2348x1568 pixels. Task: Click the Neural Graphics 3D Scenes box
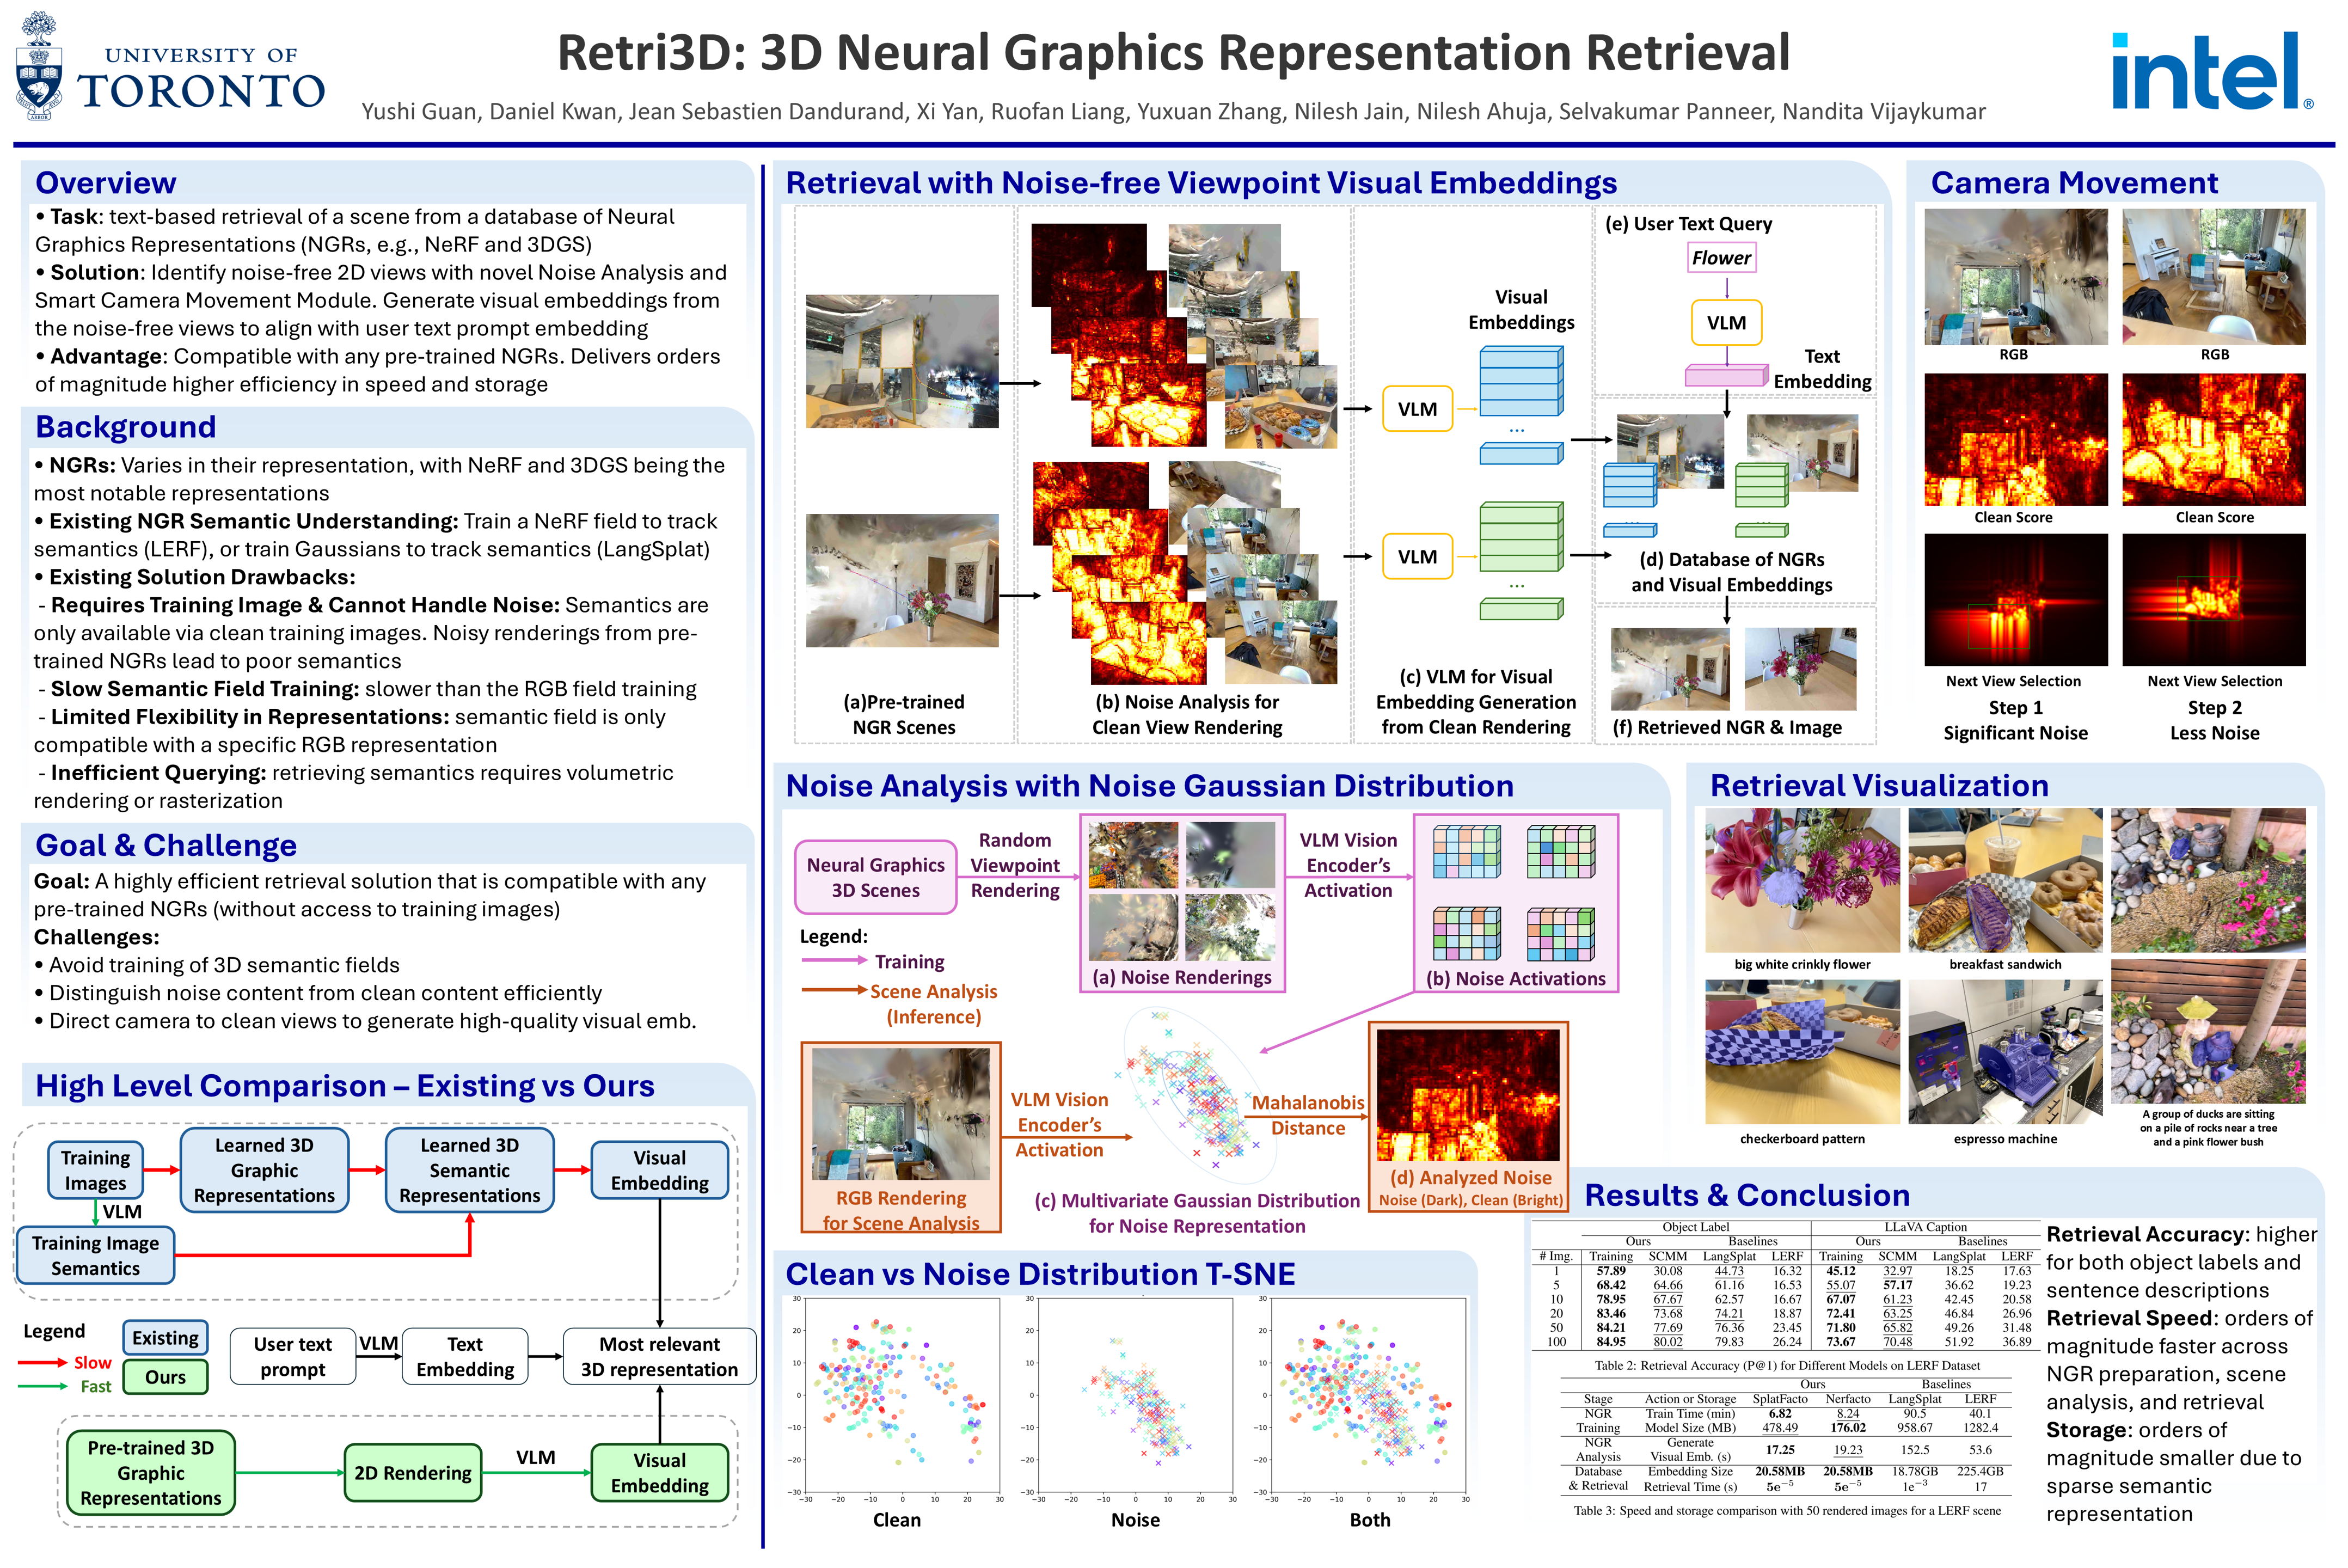[875, 877]
